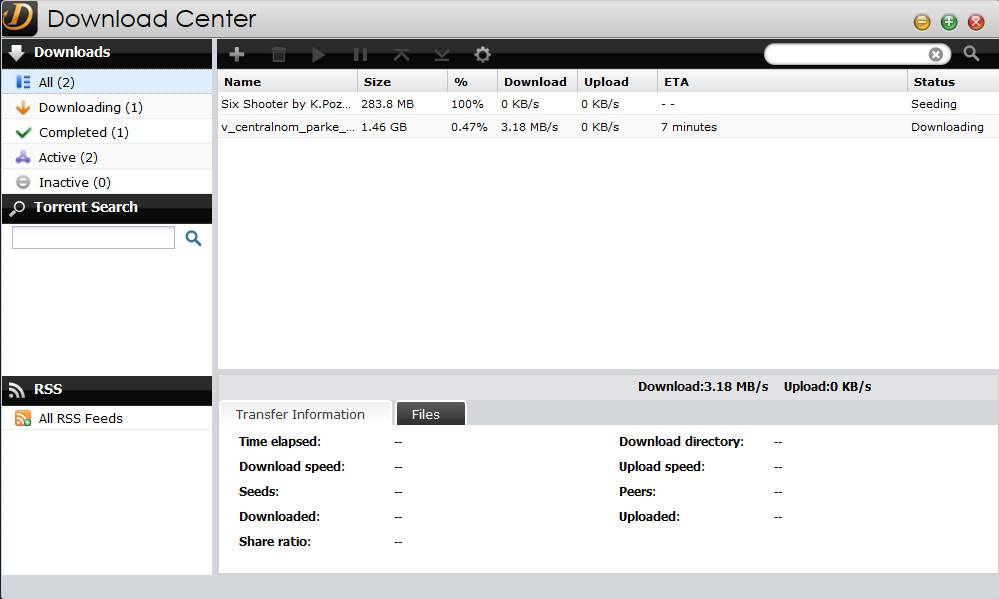This screenshot has width=999, height=599.
Task: Click the add download plus icon
Action: pos(237,55)
